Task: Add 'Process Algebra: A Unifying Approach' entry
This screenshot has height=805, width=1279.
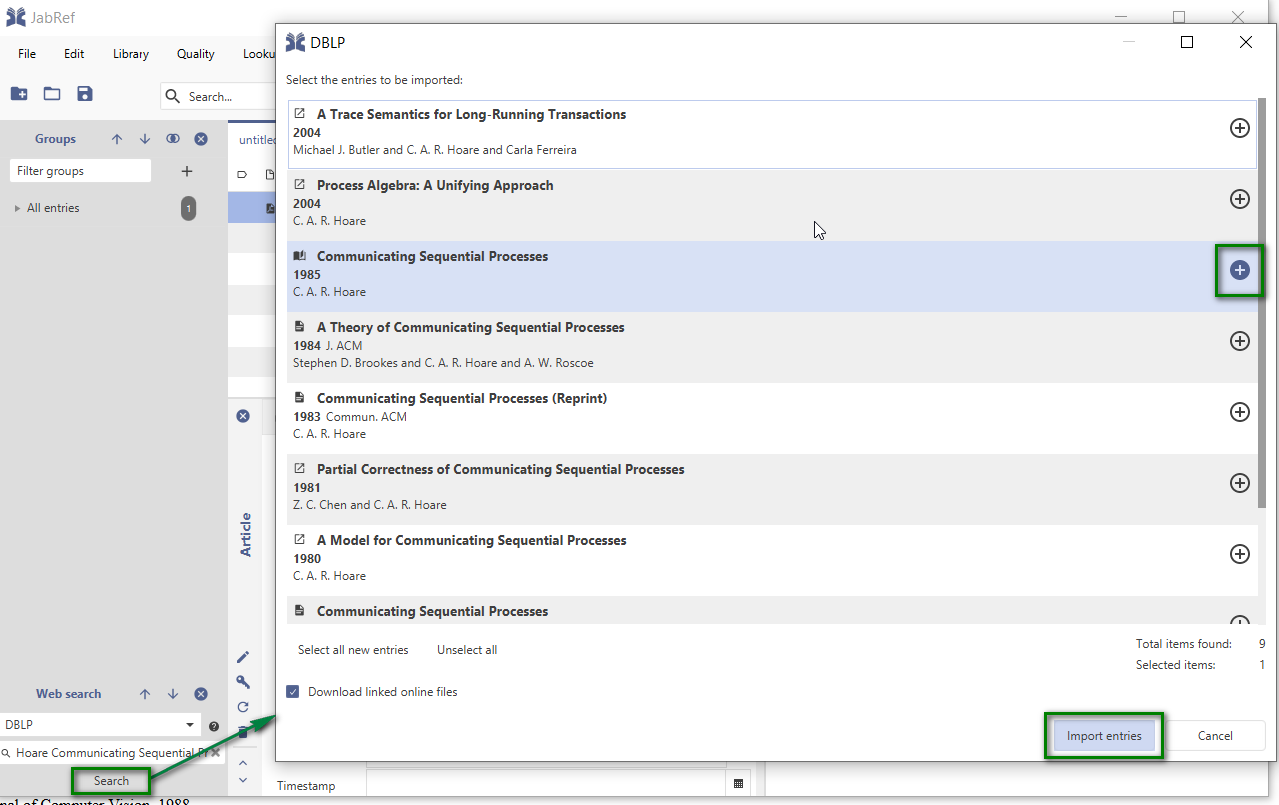Action: [x=1239, y=199]
